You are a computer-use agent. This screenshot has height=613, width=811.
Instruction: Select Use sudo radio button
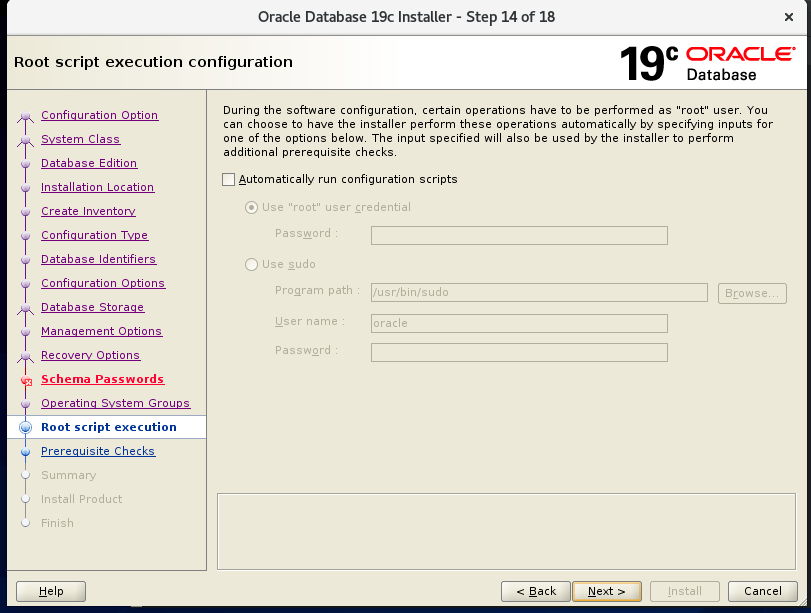click(251, 264)
